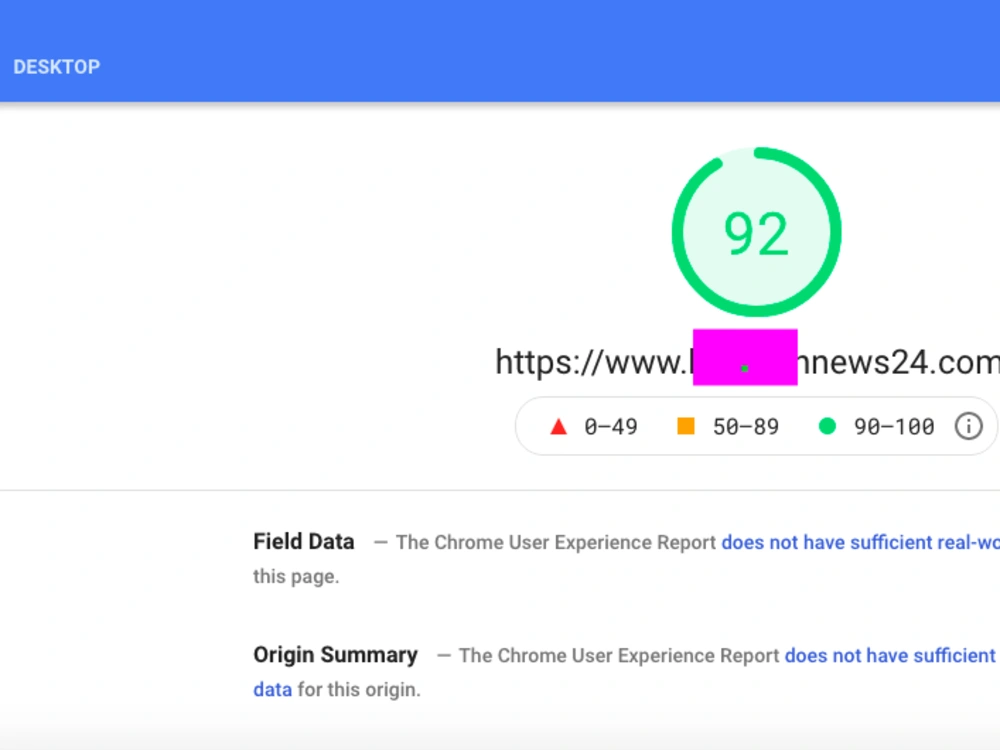Open the analyzed page URL text
This screenshot has width=1000, height=750.
click(747, 362)
